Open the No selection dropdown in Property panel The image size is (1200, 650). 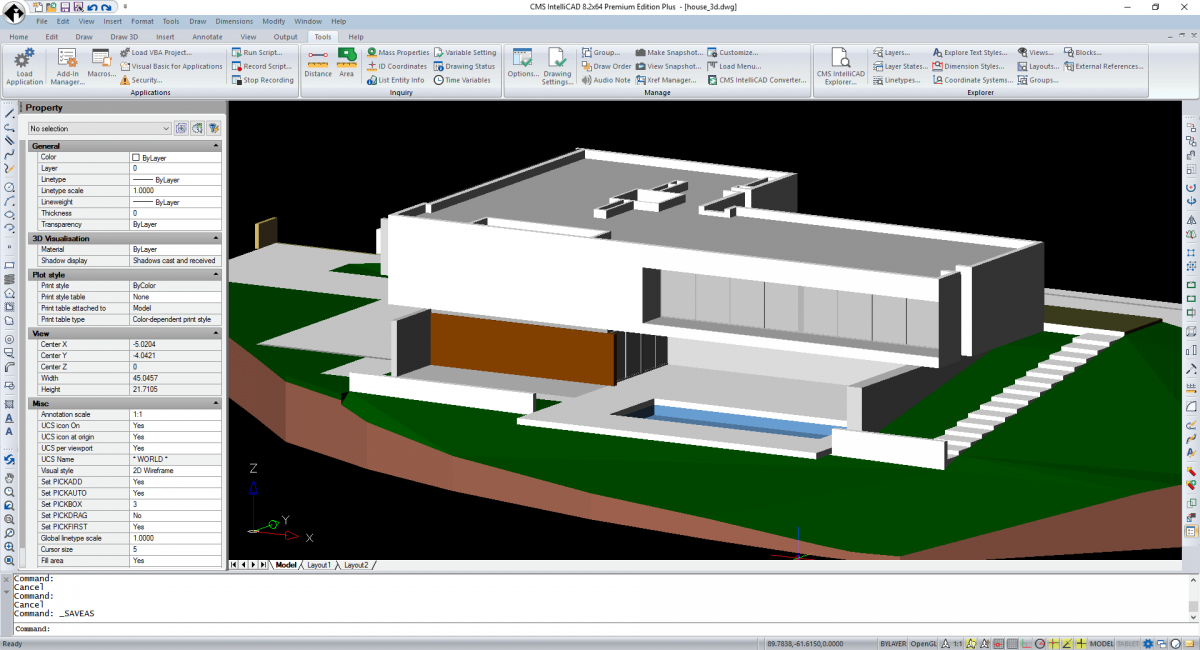pos(165,128)
